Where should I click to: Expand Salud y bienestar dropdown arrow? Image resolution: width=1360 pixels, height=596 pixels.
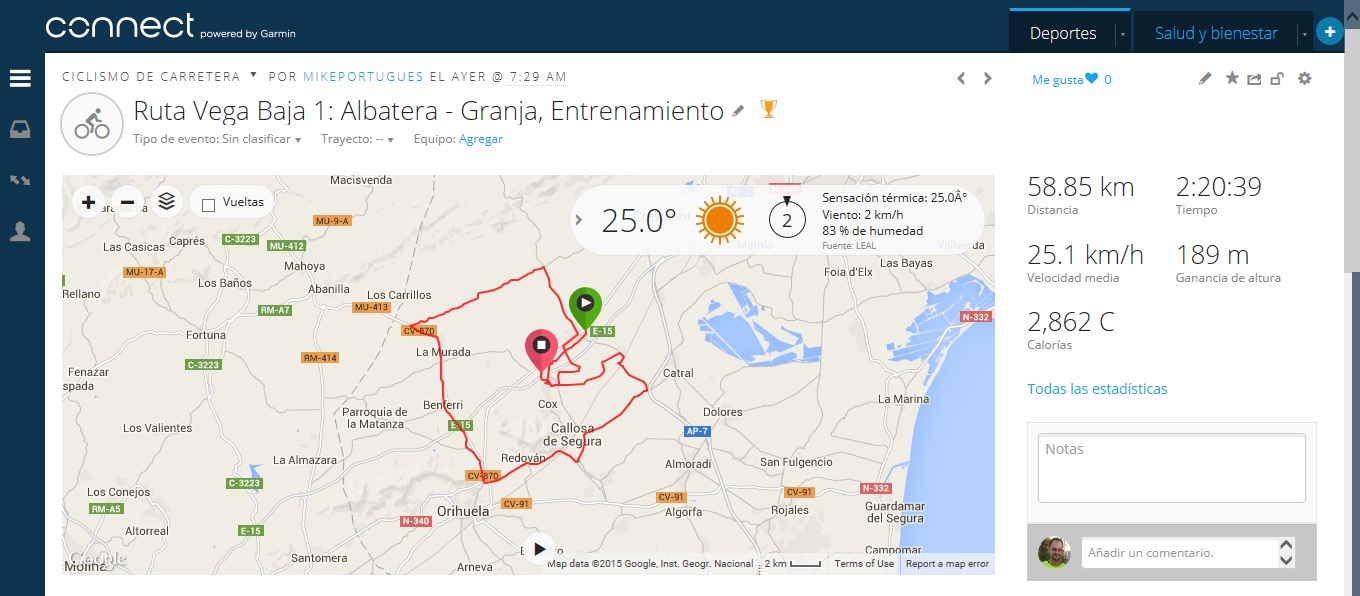click(1303, 34)
